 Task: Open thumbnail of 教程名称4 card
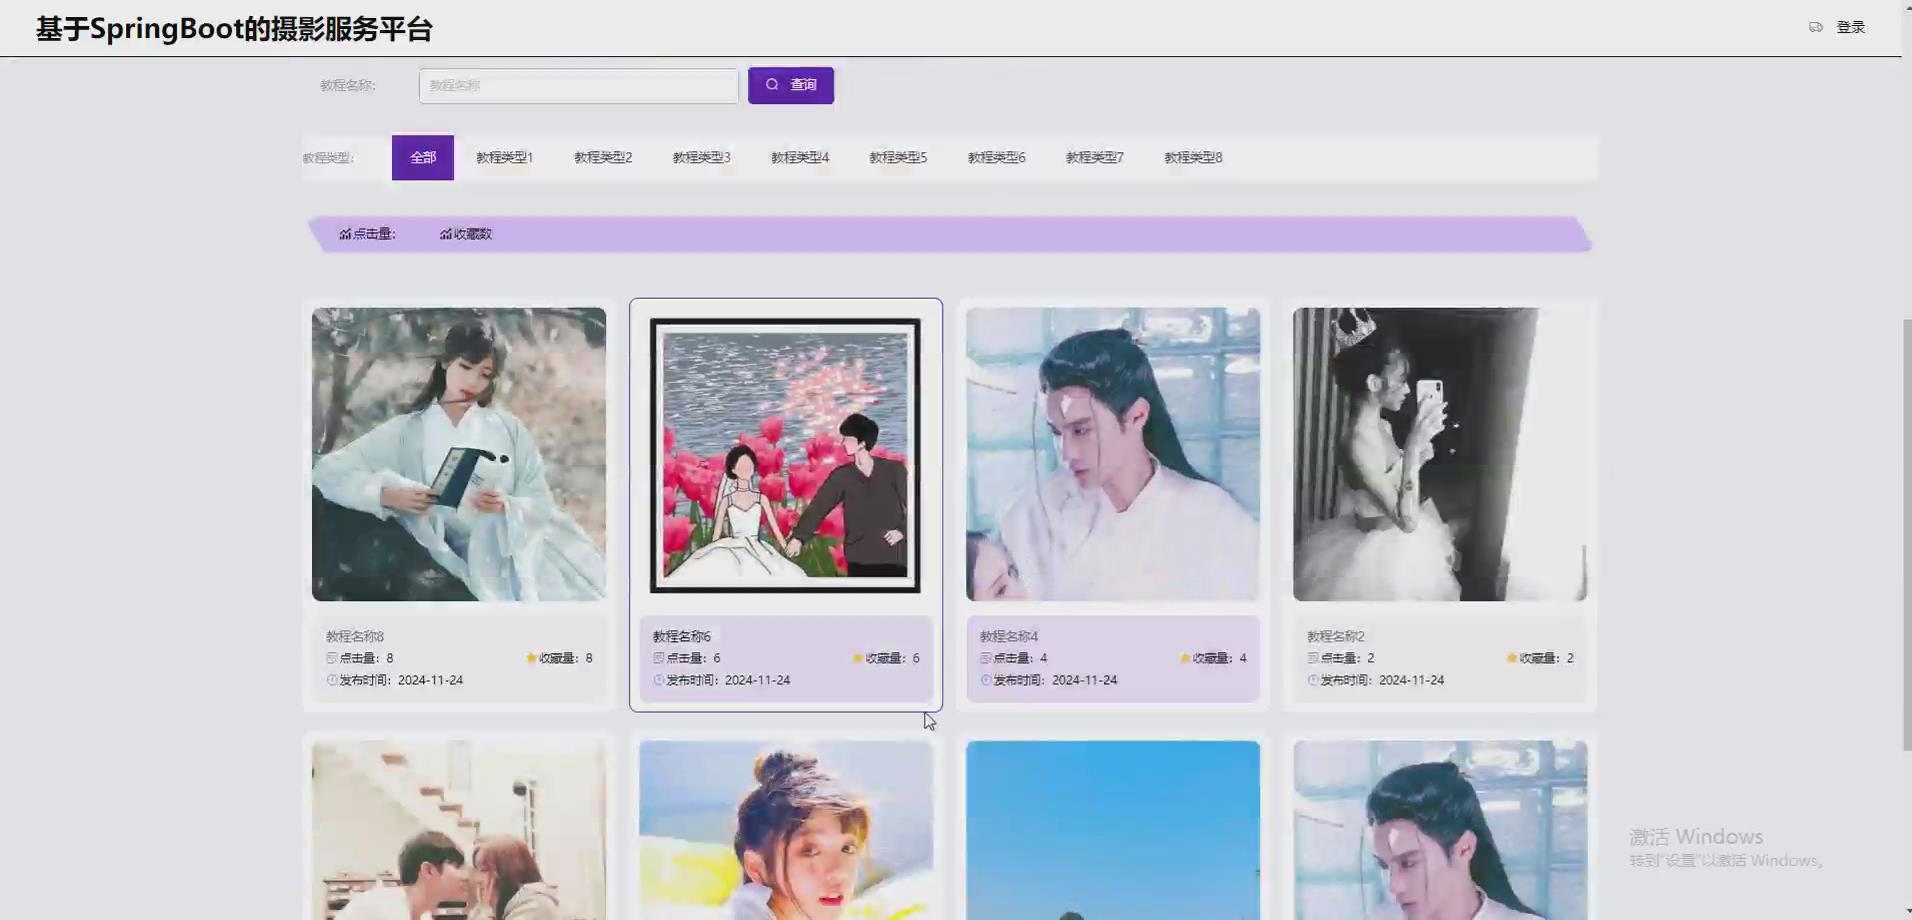tap(1113, 454)
